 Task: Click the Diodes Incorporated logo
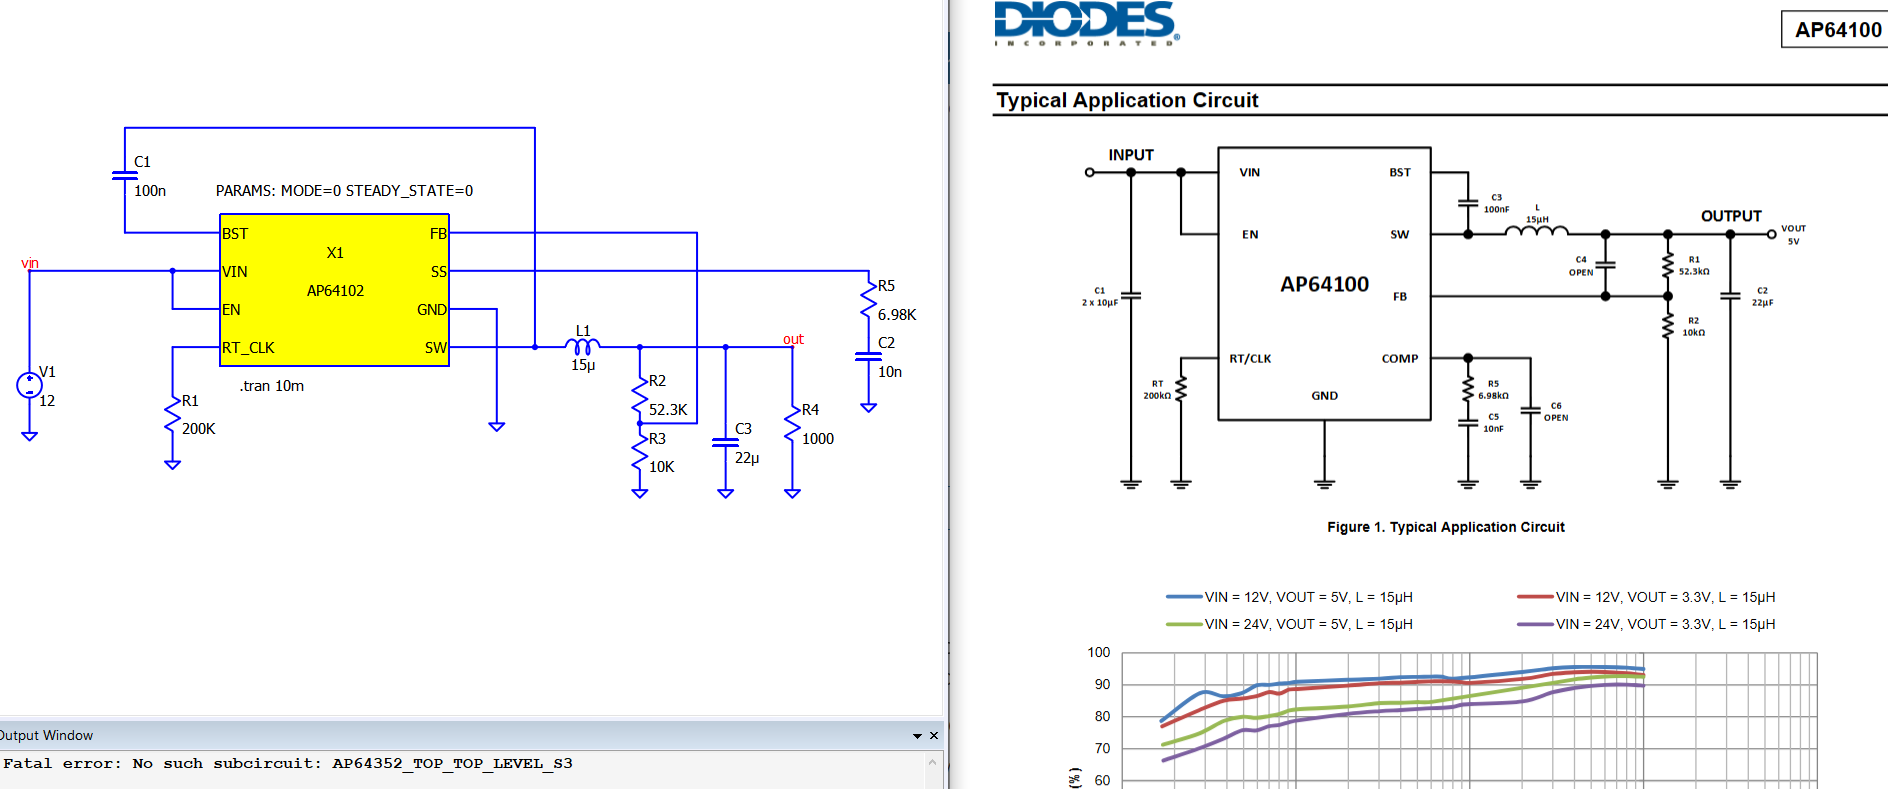click(1087, 23)
